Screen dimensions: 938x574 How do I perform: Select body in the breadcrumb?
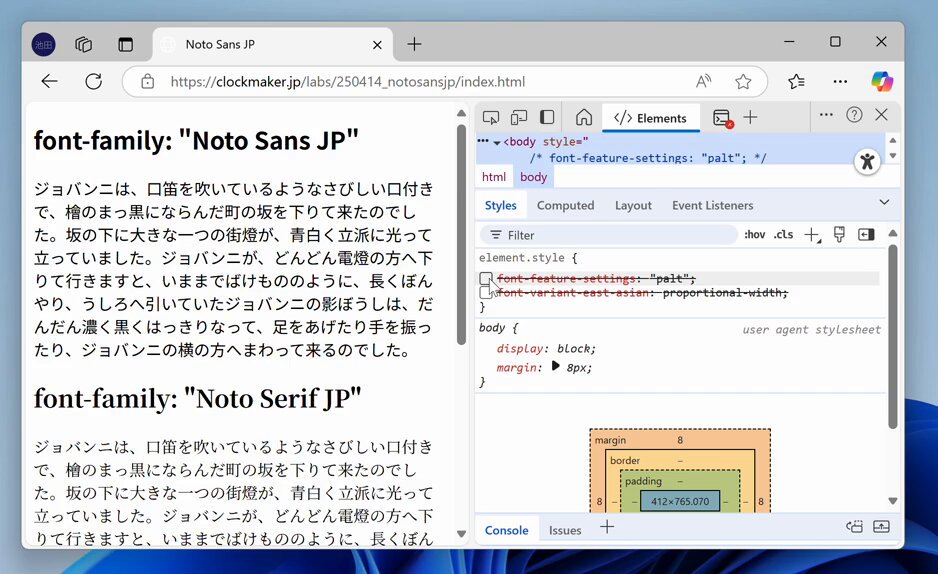(533, 177)
